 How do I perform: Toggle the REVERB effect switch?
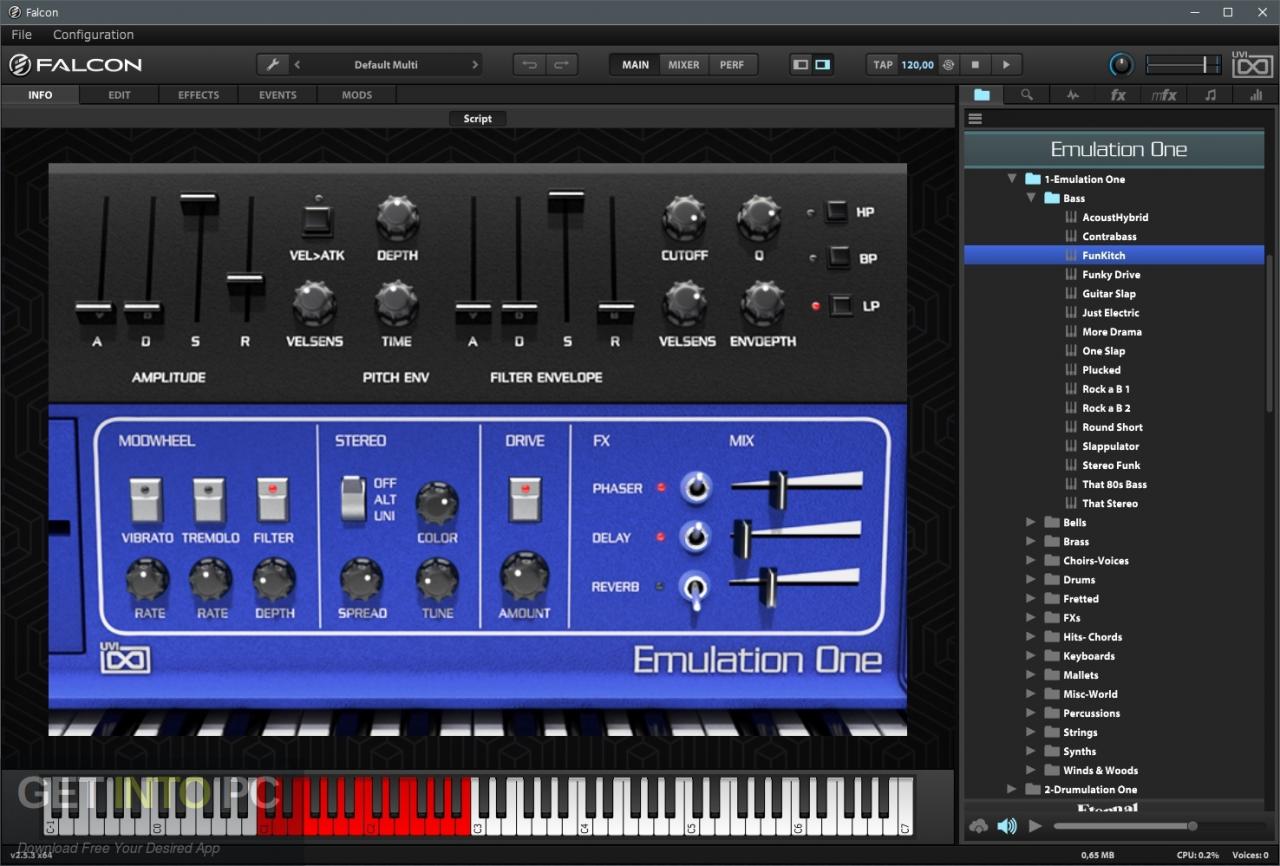point(695,588)
